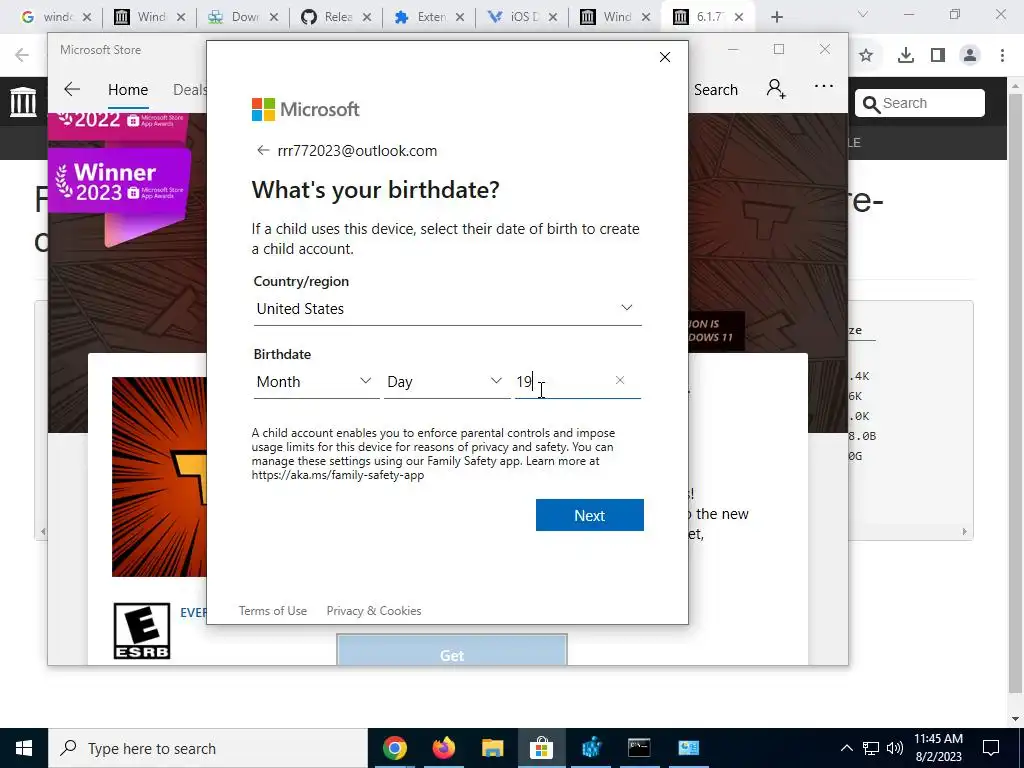The image size is (1024, 768).
Task: Bookmark this page with the star icon
Action: point(866,56)
